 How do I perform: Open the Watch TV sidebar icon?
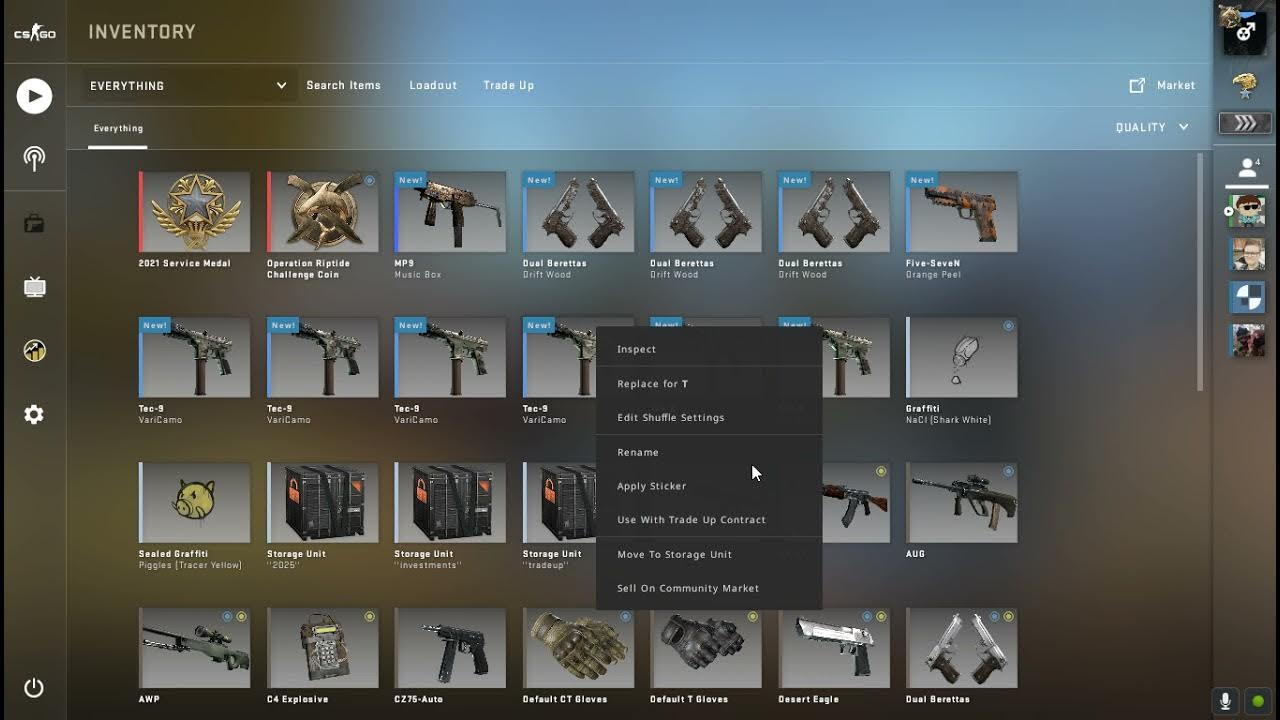click(34, 287)
